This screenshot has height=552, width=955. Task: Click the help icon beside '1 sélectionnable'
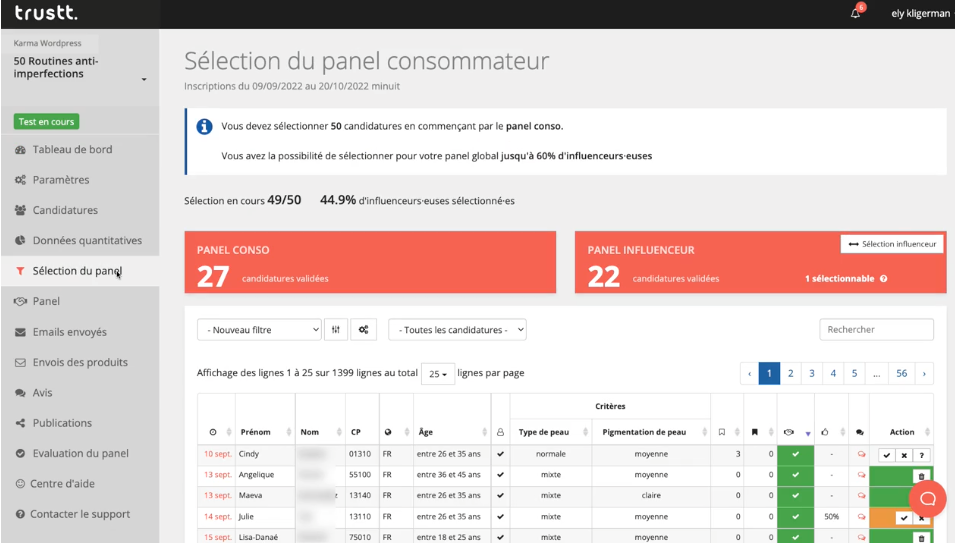point(884,279)
